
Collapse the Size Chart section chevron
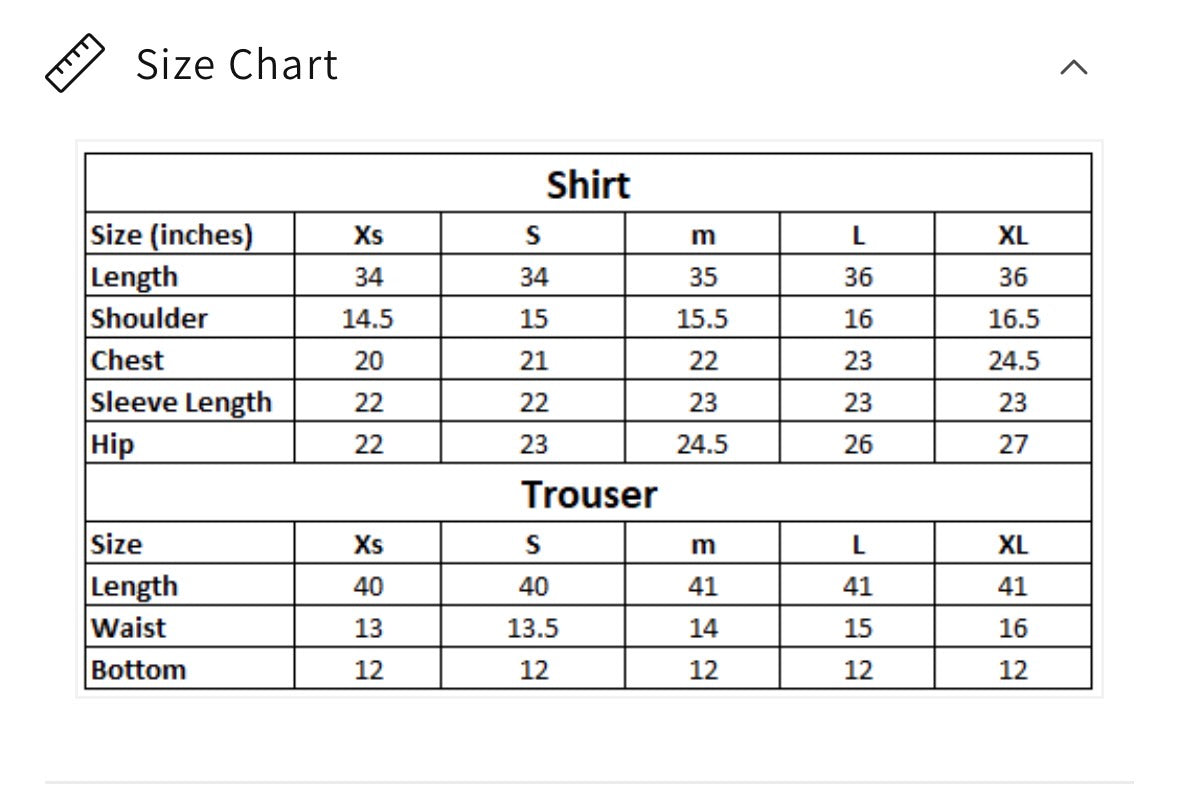point(1074,68)
